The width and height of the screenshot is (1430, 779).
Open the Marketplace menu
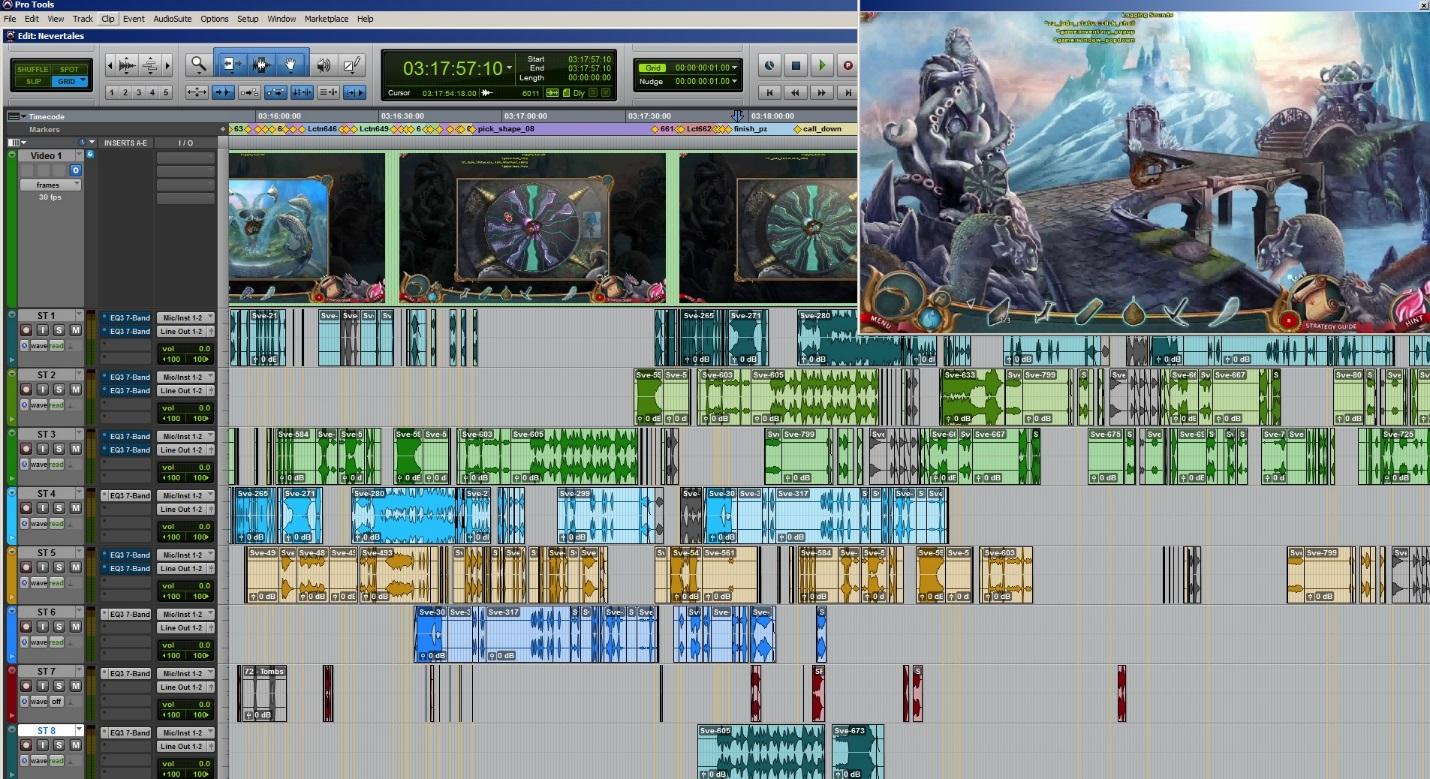coord(326,19)
